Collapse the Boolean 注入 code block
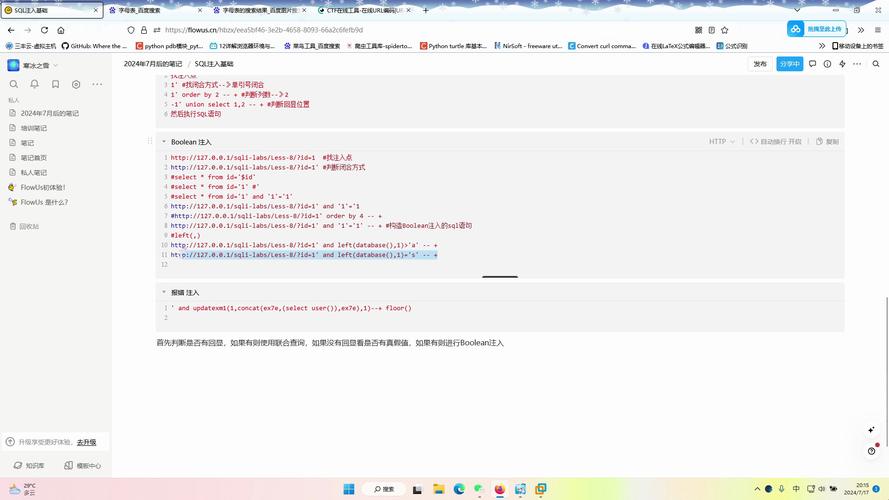The width and height of the screenshot is (889, 500). click(164, 142)
